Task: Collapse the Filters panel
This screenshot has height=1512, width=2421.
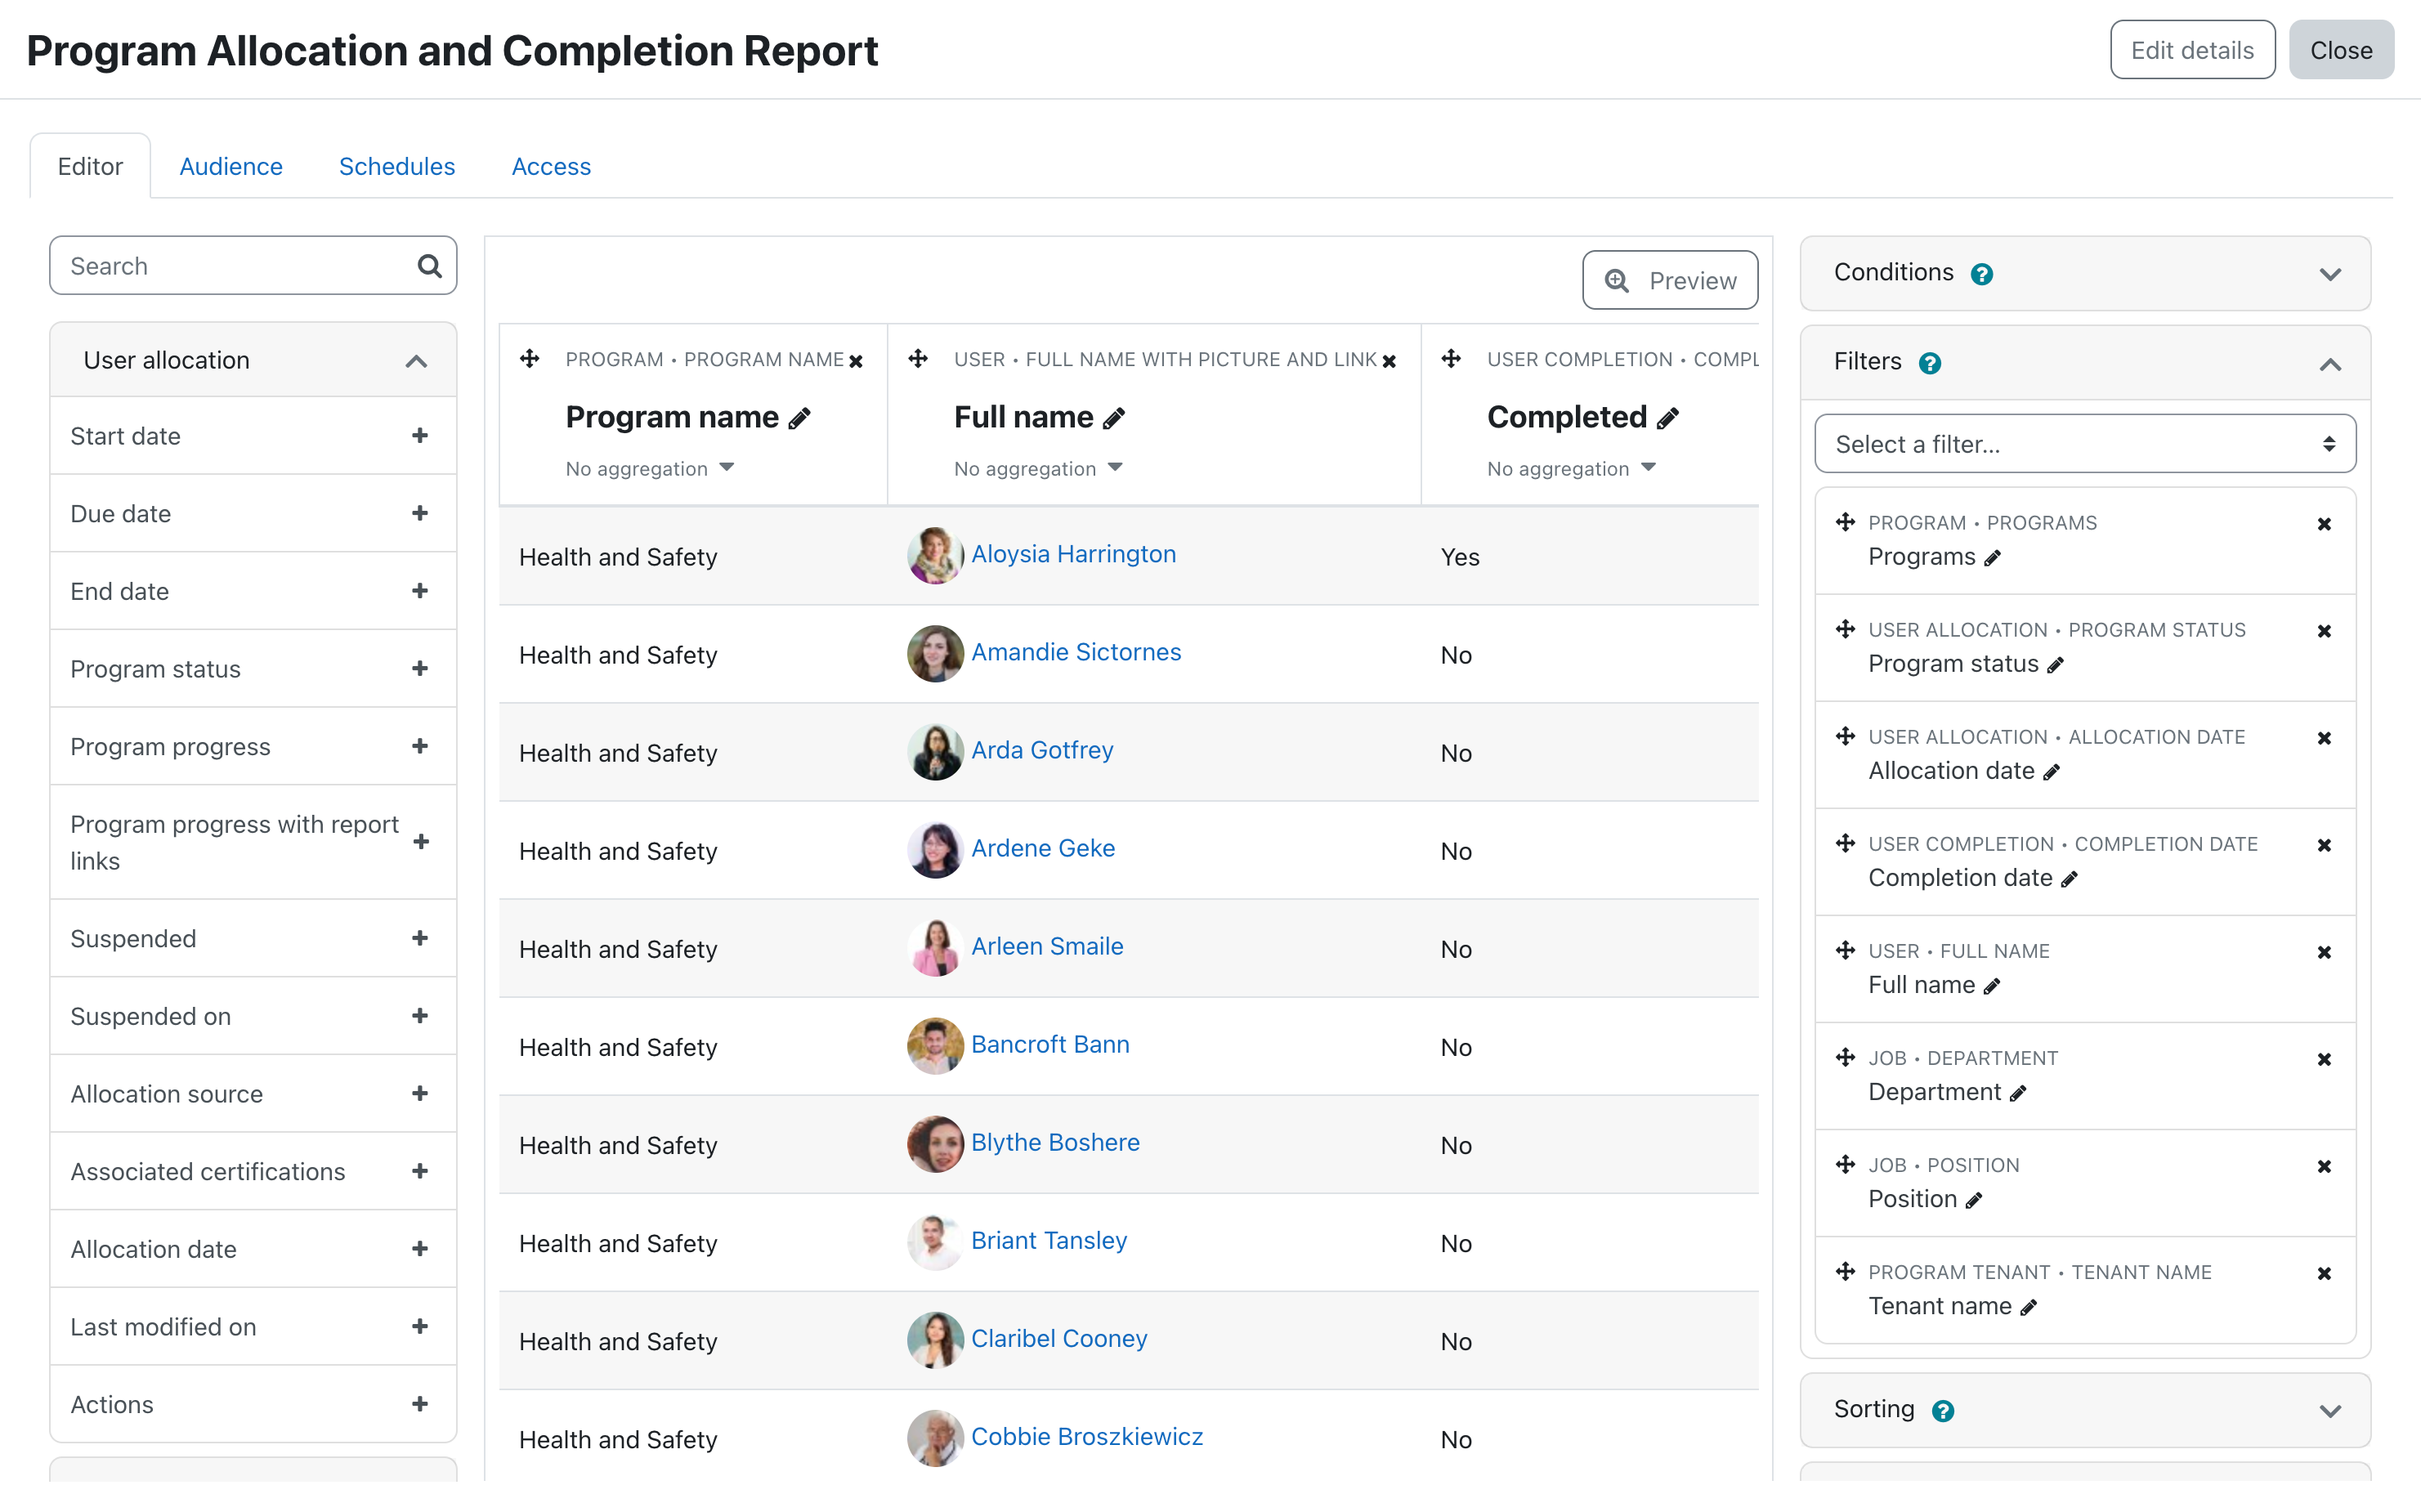Action: tap(2329, 363)
